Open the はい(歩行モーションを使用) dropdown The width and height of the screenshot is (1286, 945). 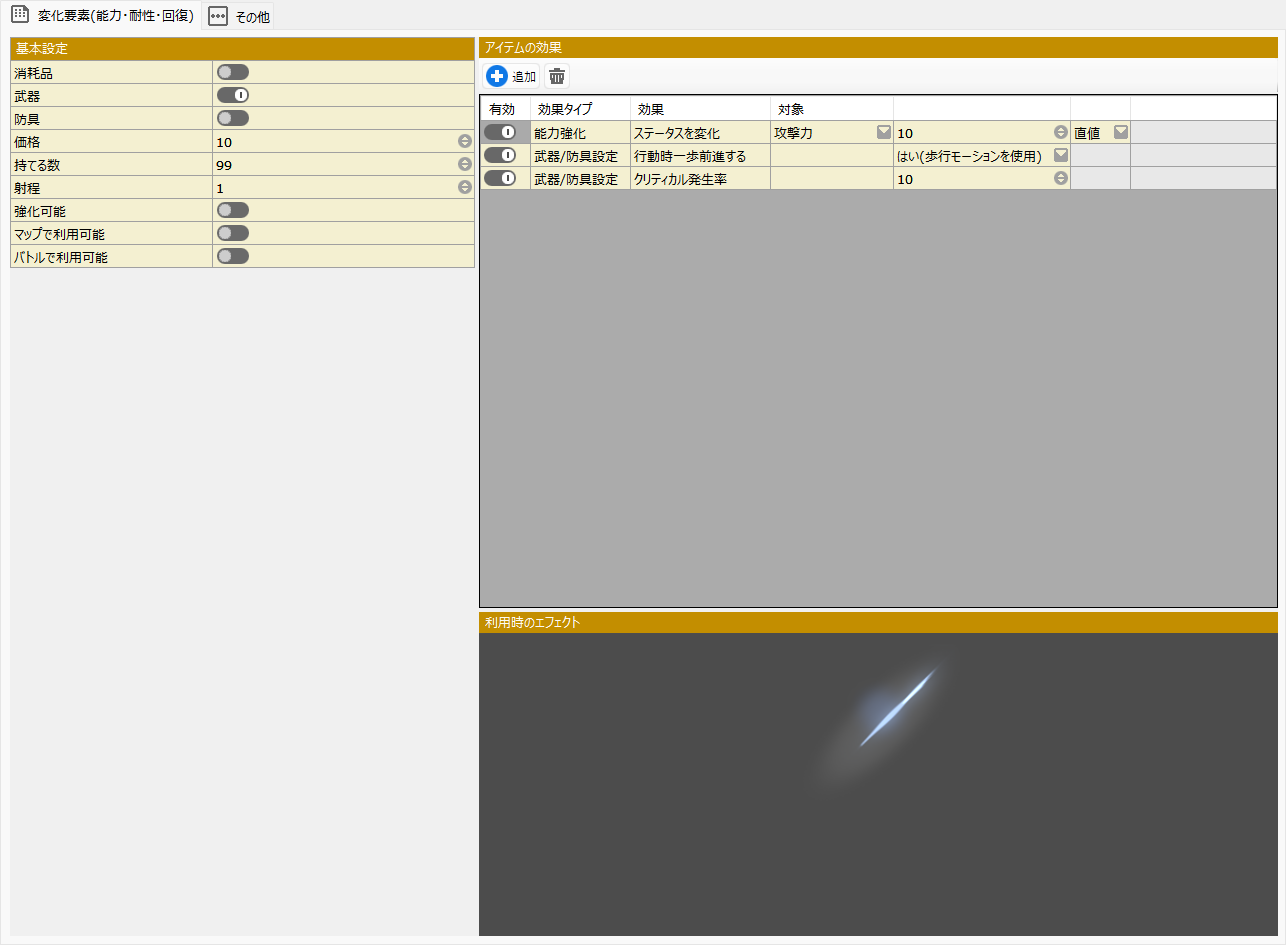click(x=1061, y=155)
